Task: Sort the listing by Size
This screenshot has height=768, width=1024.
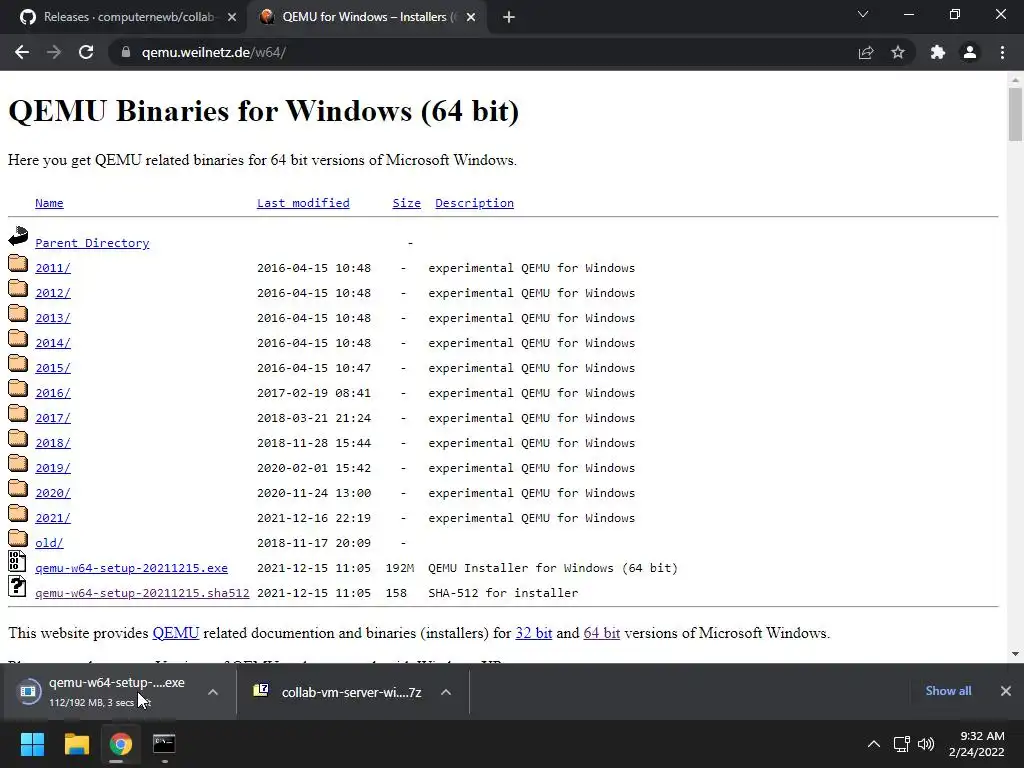Action: (406, 203)
